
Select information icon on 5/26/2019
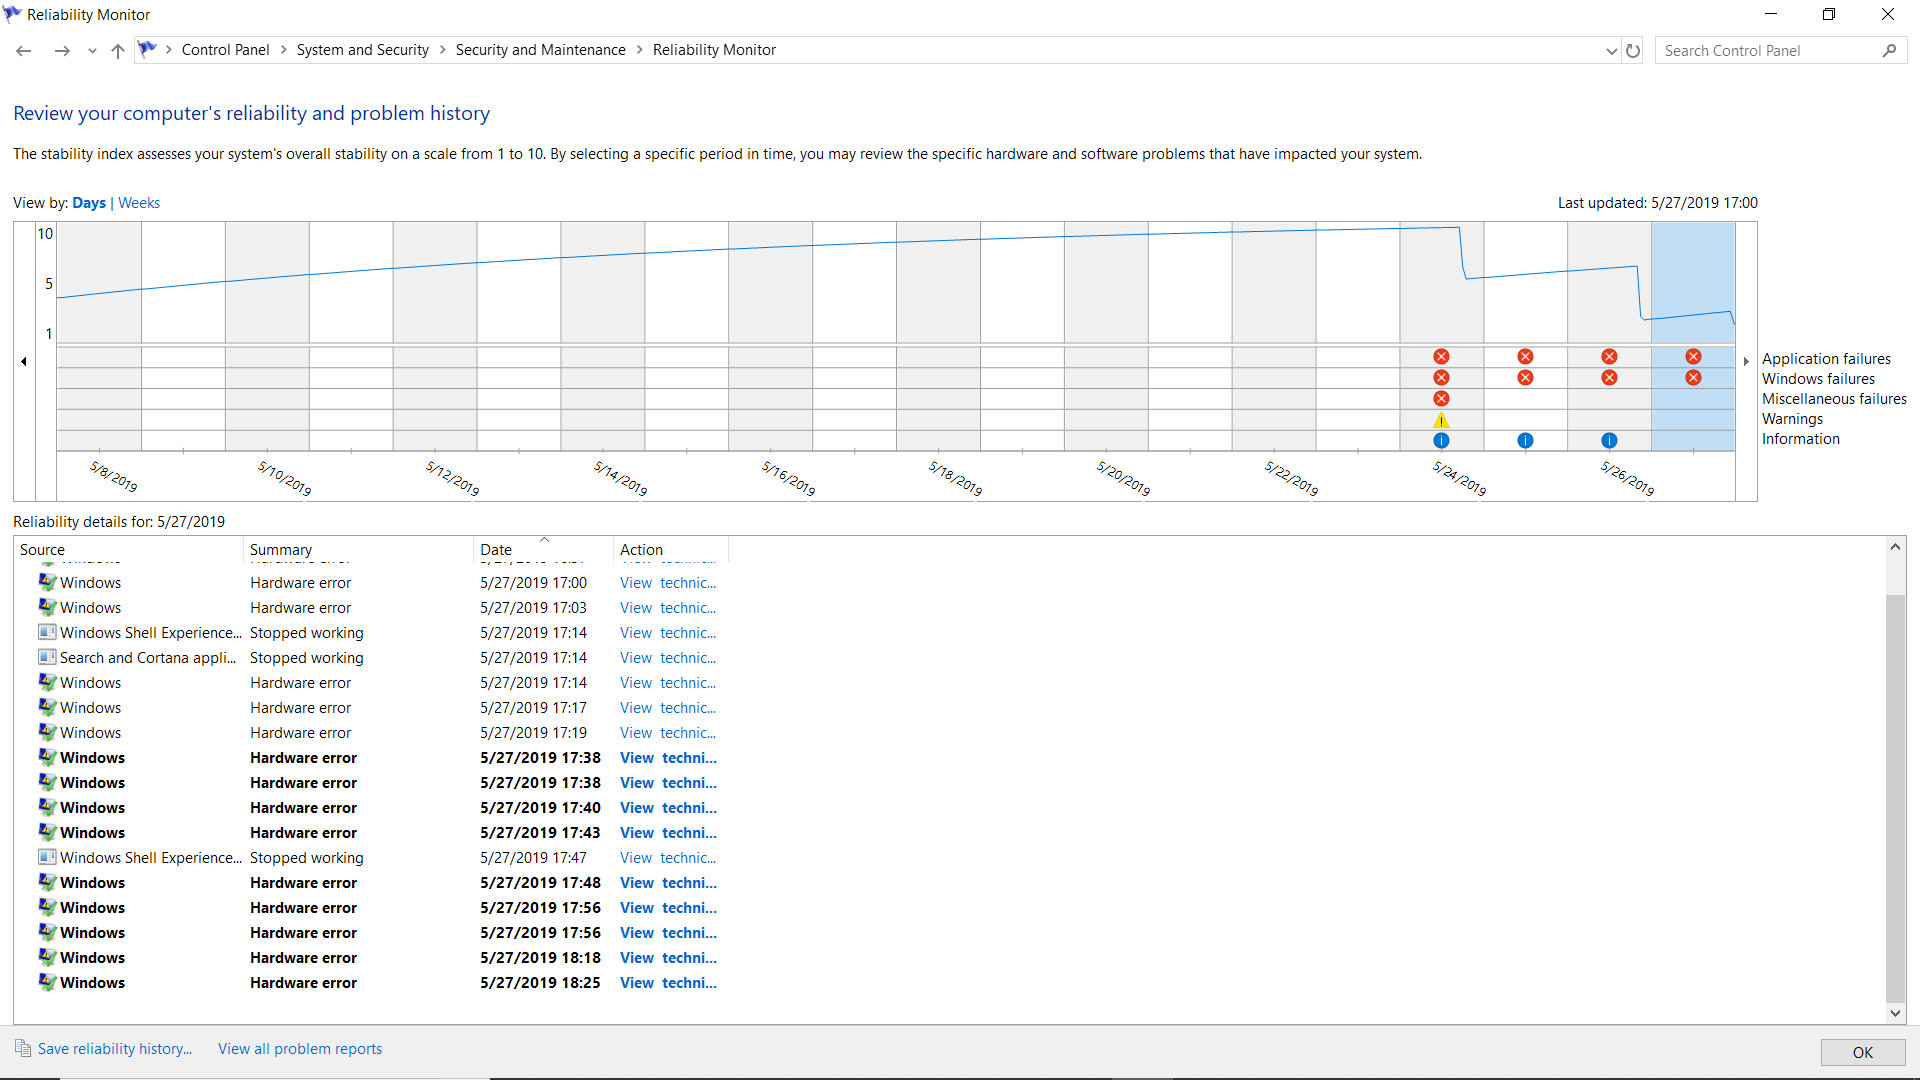coord(1609,441)
